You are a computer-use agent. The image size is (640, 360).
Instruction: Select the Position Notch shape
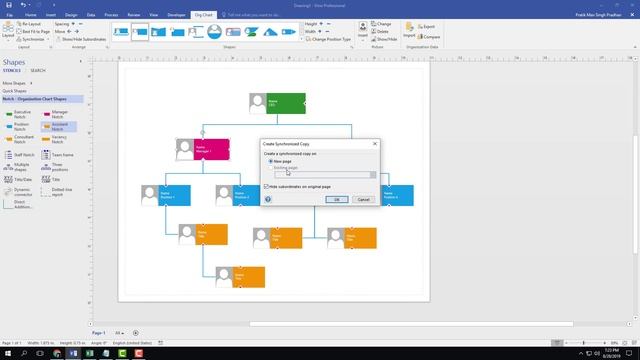[19, 127]
